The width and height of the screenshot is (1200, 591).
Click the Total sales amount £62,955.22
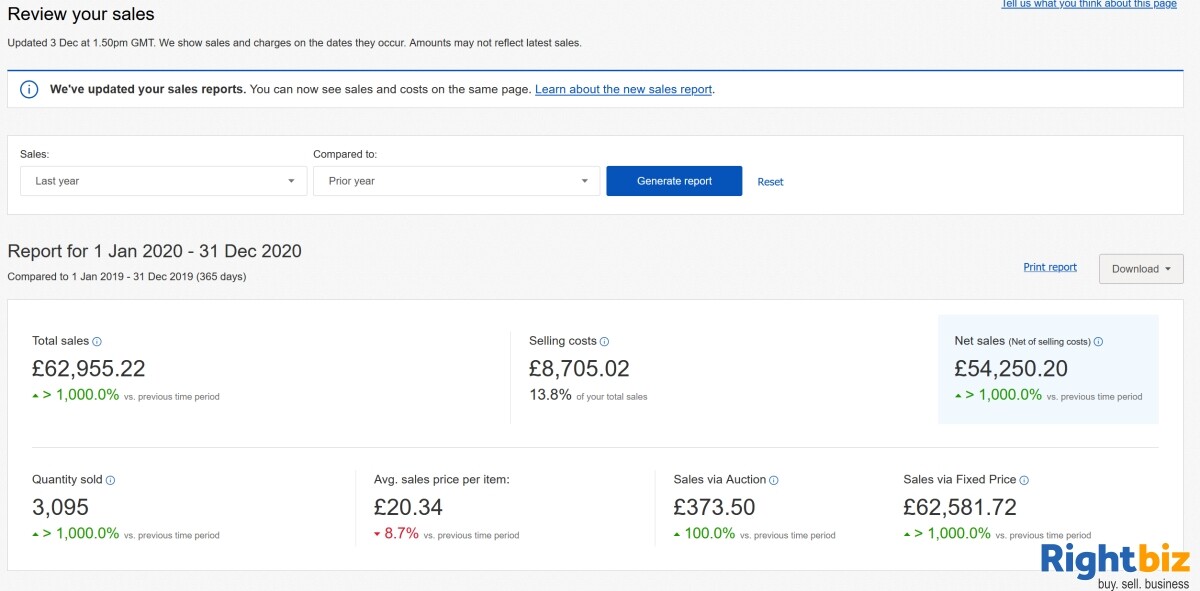click(x=89, y=369)
